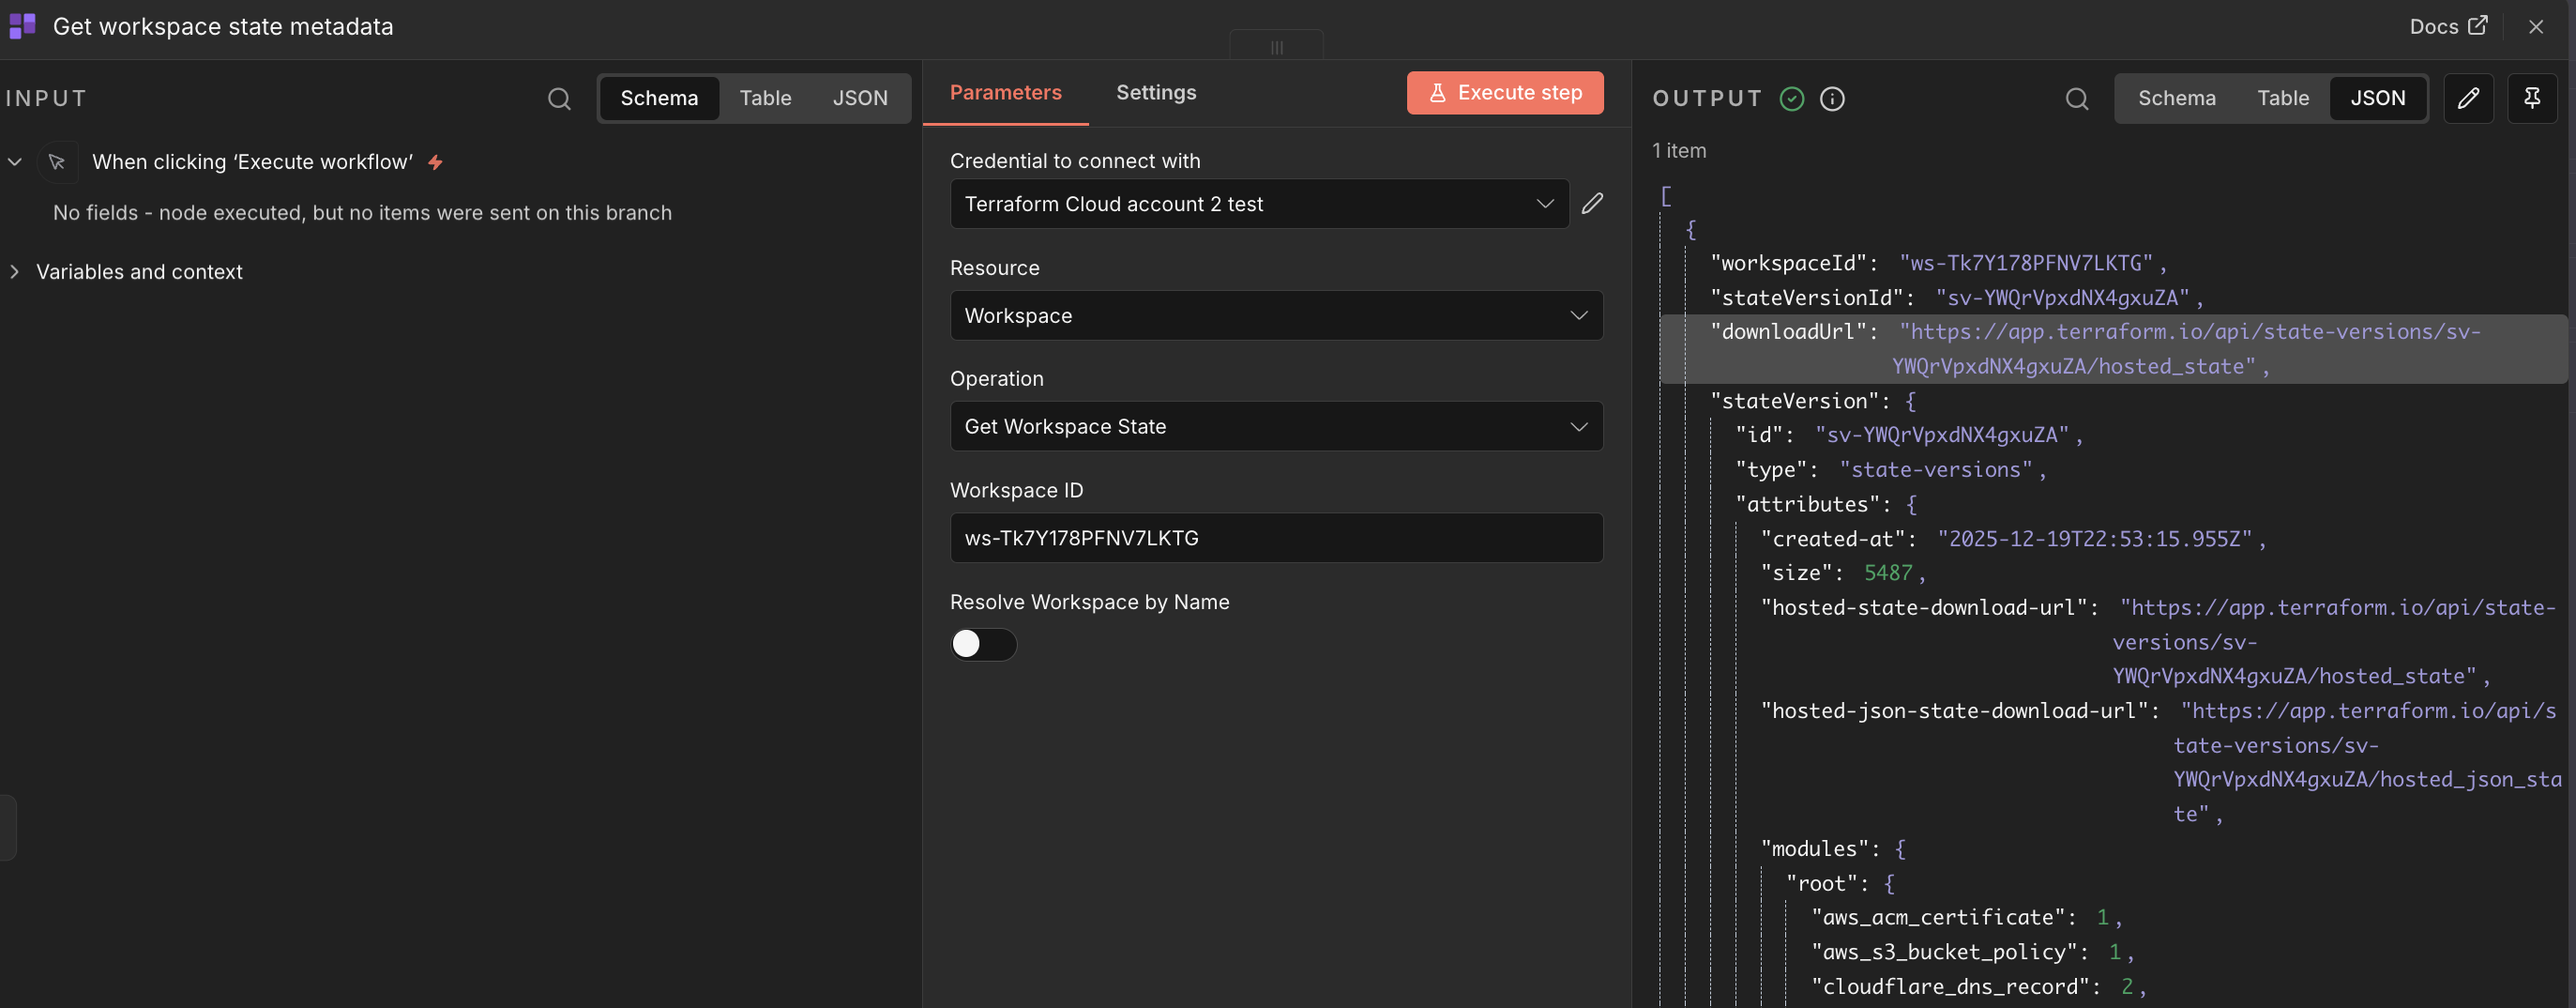The image size is (2576, 1008).
Task: Expand Variables and context section
Action: [x=139, y=272]
